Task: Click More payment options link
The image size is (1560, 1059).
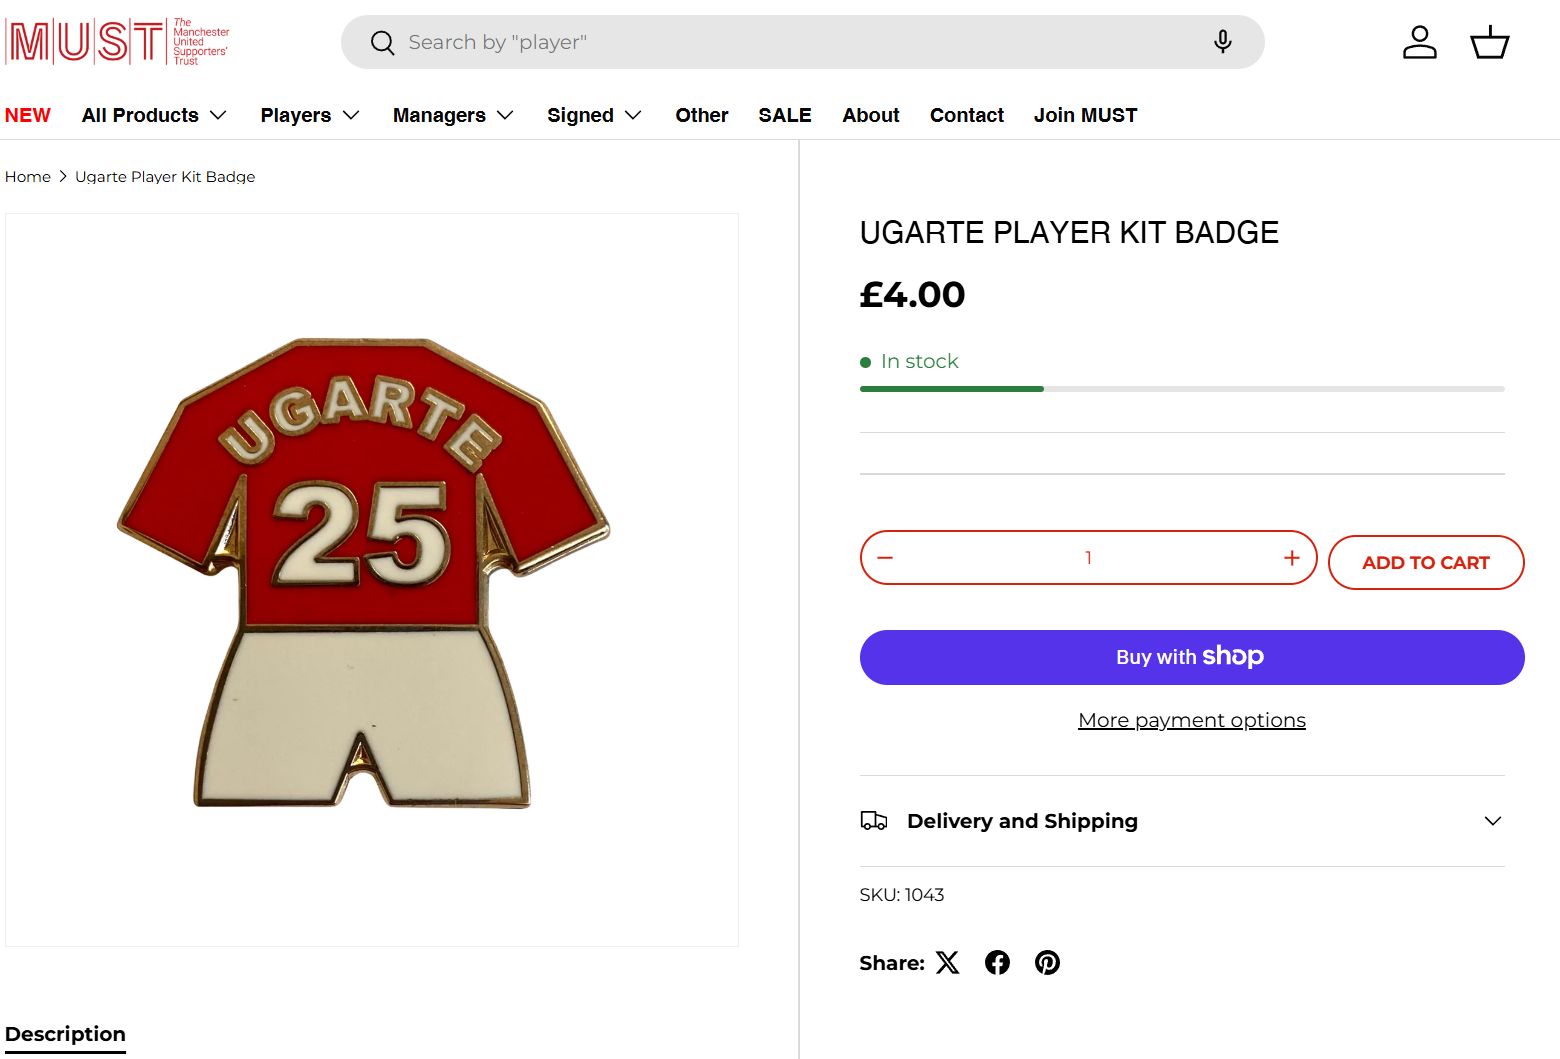Action: (1191, 720)
